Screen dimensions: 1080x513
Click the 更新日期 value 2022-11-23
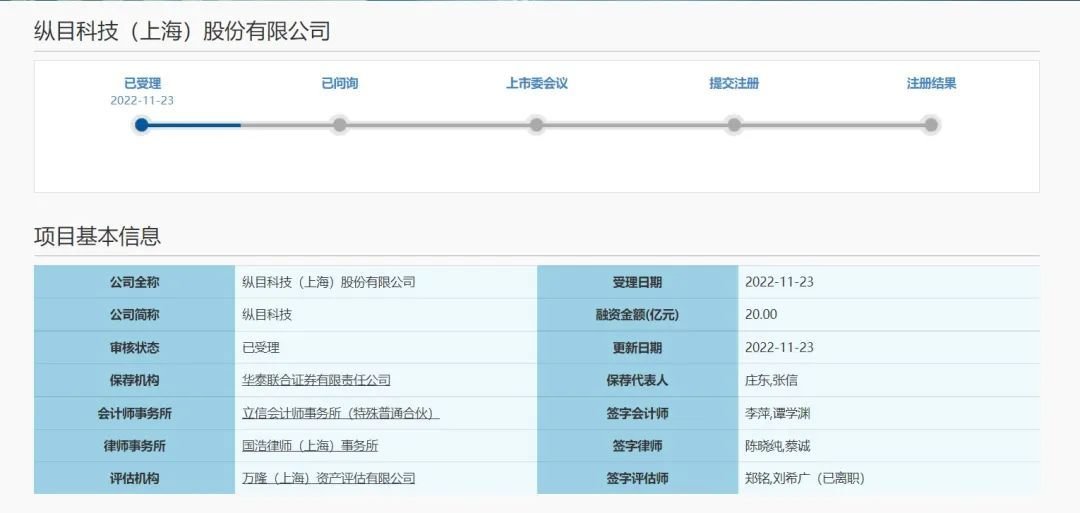[x=779, y=348]
